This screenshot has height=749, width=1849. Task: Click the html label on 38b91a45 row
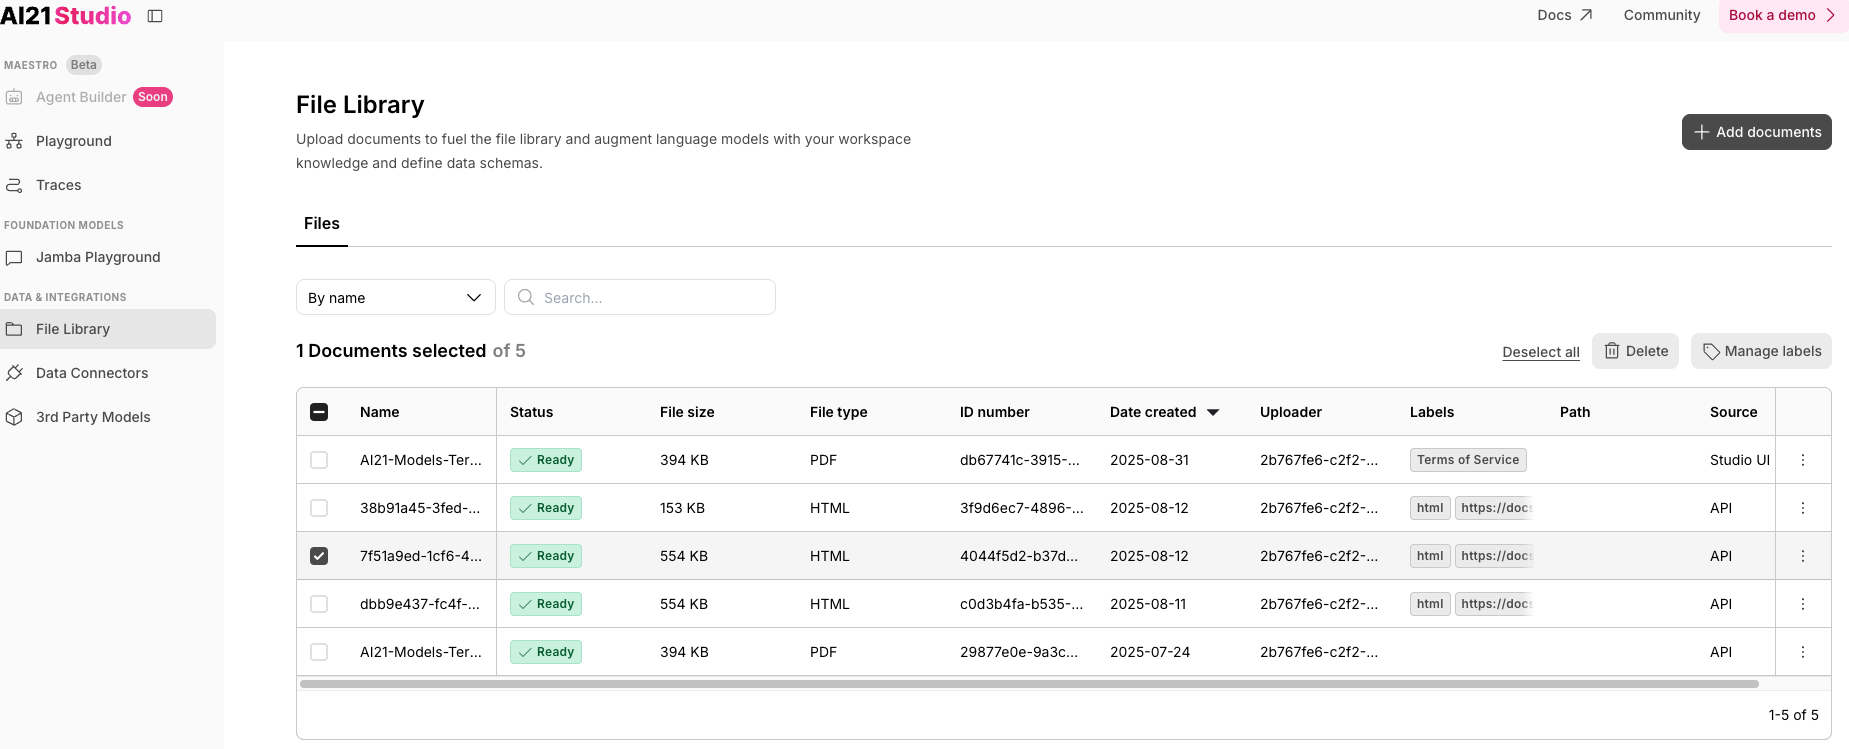pyautogui.click(x=1430, y=508)
